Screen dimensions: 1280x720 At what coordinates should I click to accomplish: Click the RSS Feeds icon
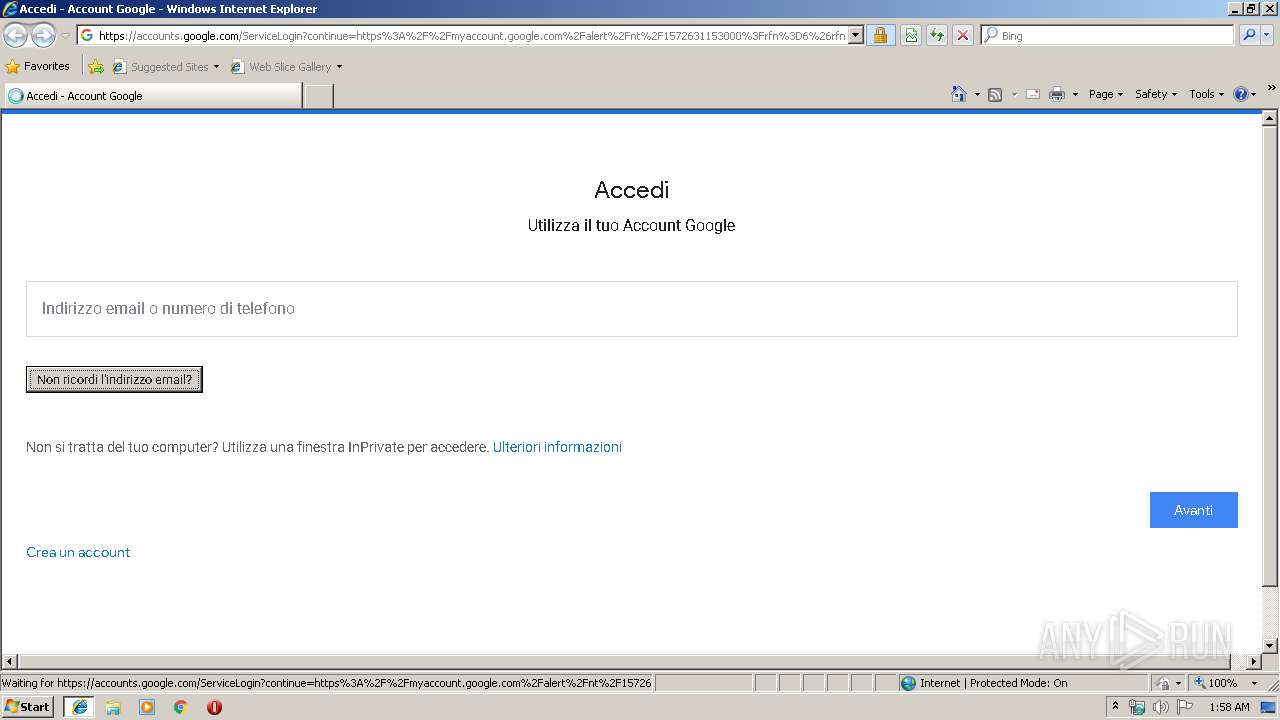coord(995,94)
